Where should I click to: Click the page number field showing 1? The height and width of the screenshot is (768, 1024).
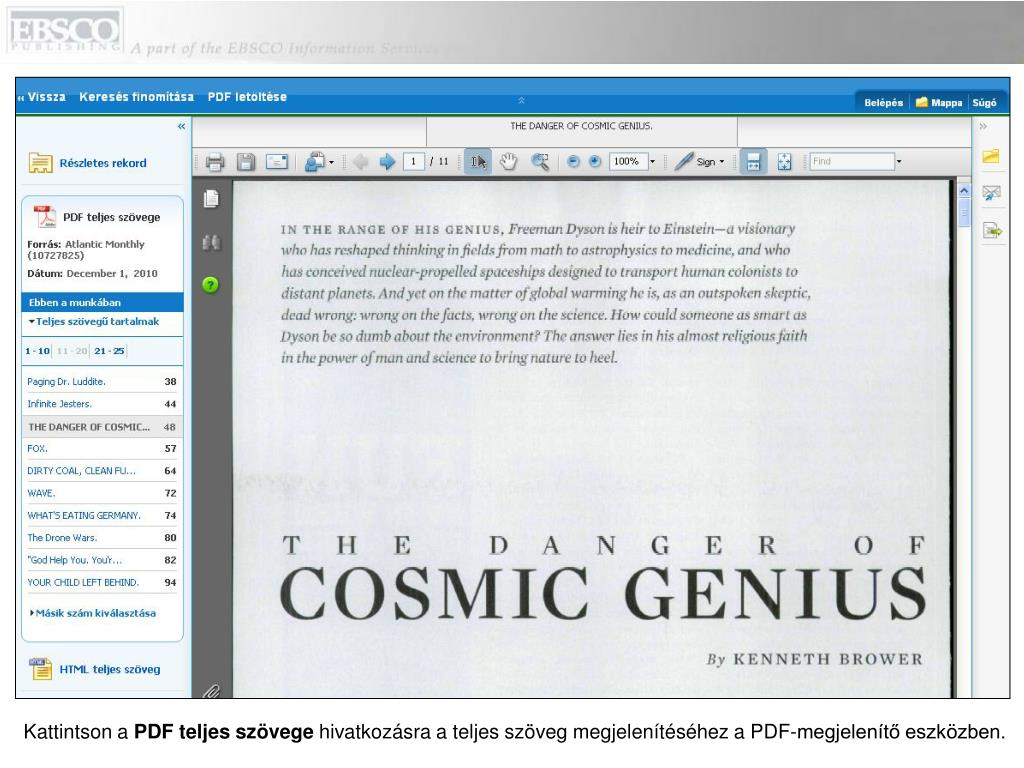pos(413,161)
